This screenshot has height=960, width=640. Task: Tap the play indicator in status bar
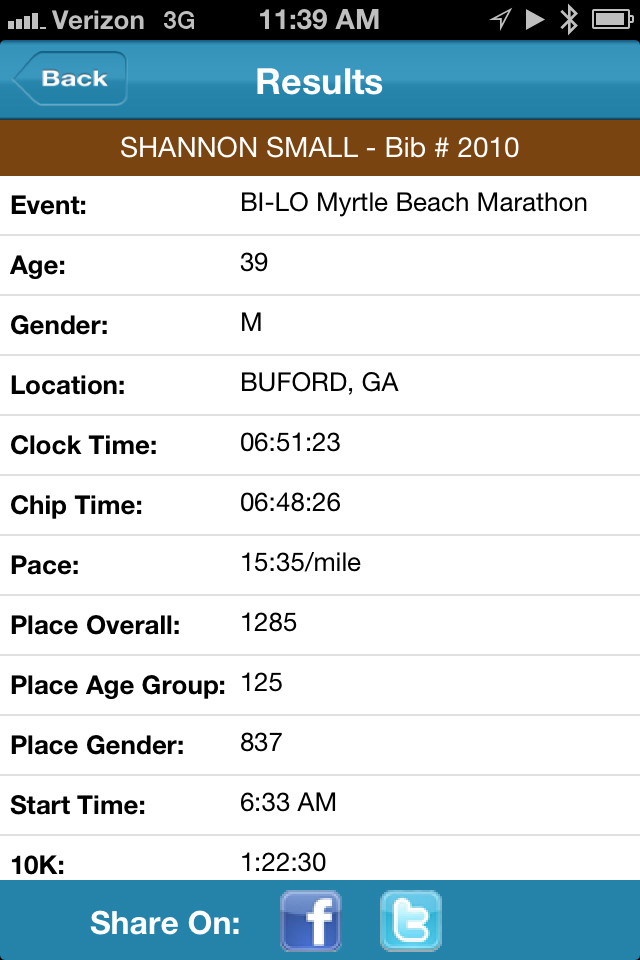click(535, 20)
